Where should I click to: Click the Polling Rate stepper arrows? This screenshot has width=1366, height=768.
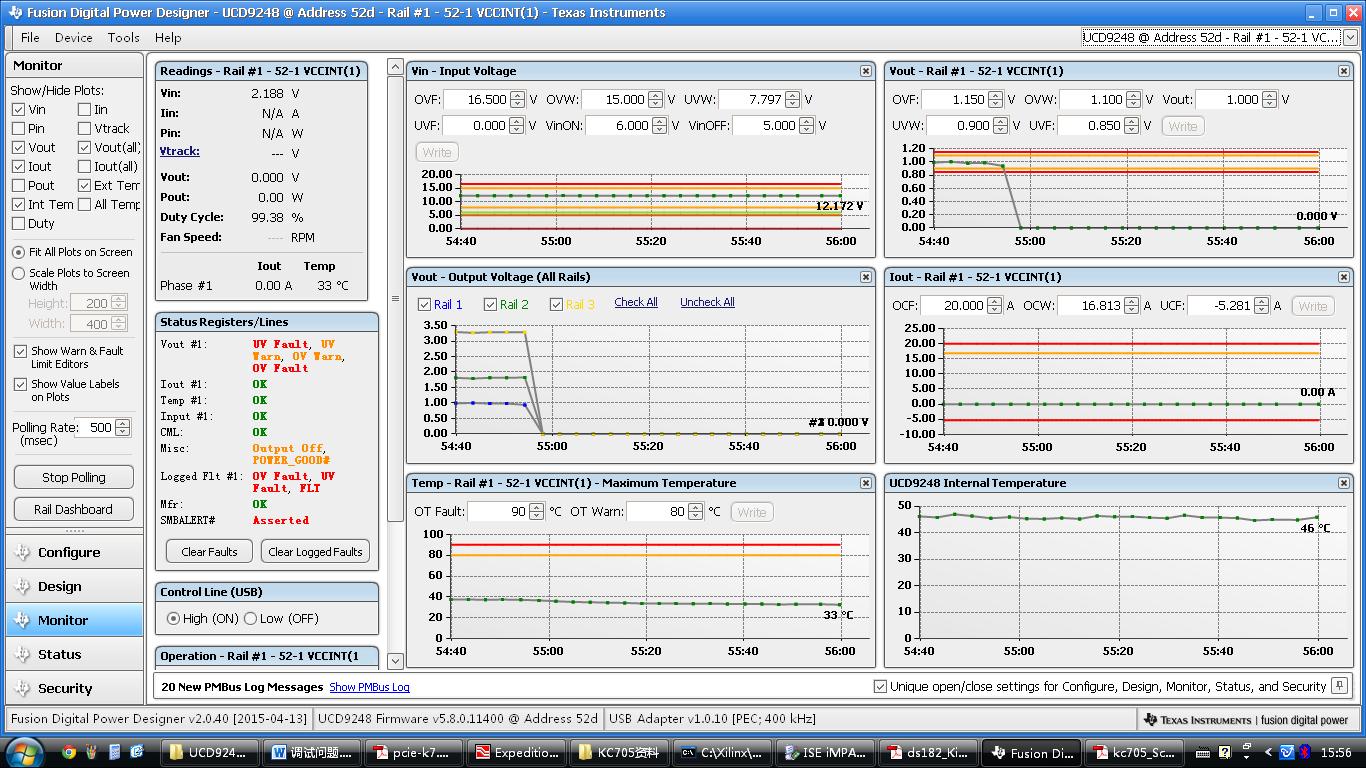(x=123, y=427)
